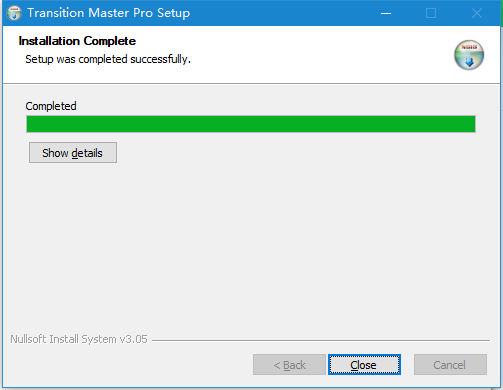Finish setup with the Close button
The image size is (503, 390).
pyautogui.click(x=364, y=365)
